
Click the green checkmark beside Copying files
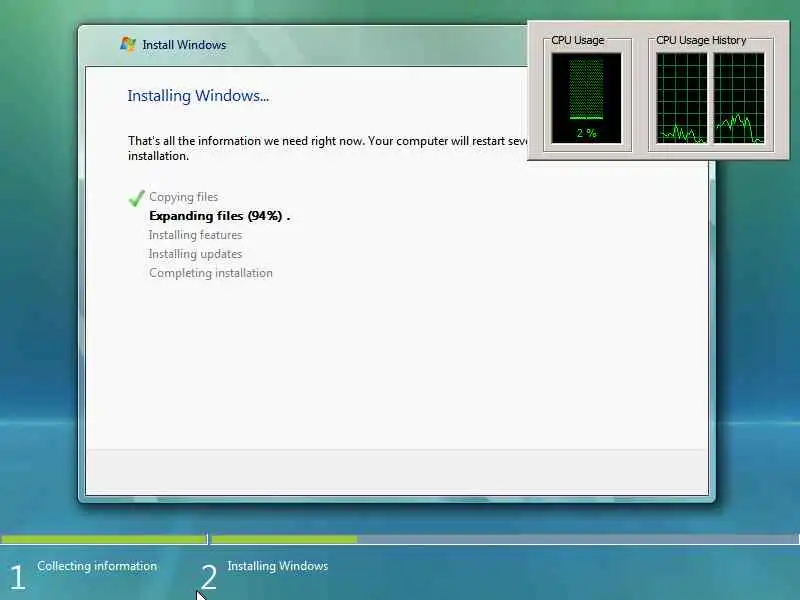coord(136,198)
